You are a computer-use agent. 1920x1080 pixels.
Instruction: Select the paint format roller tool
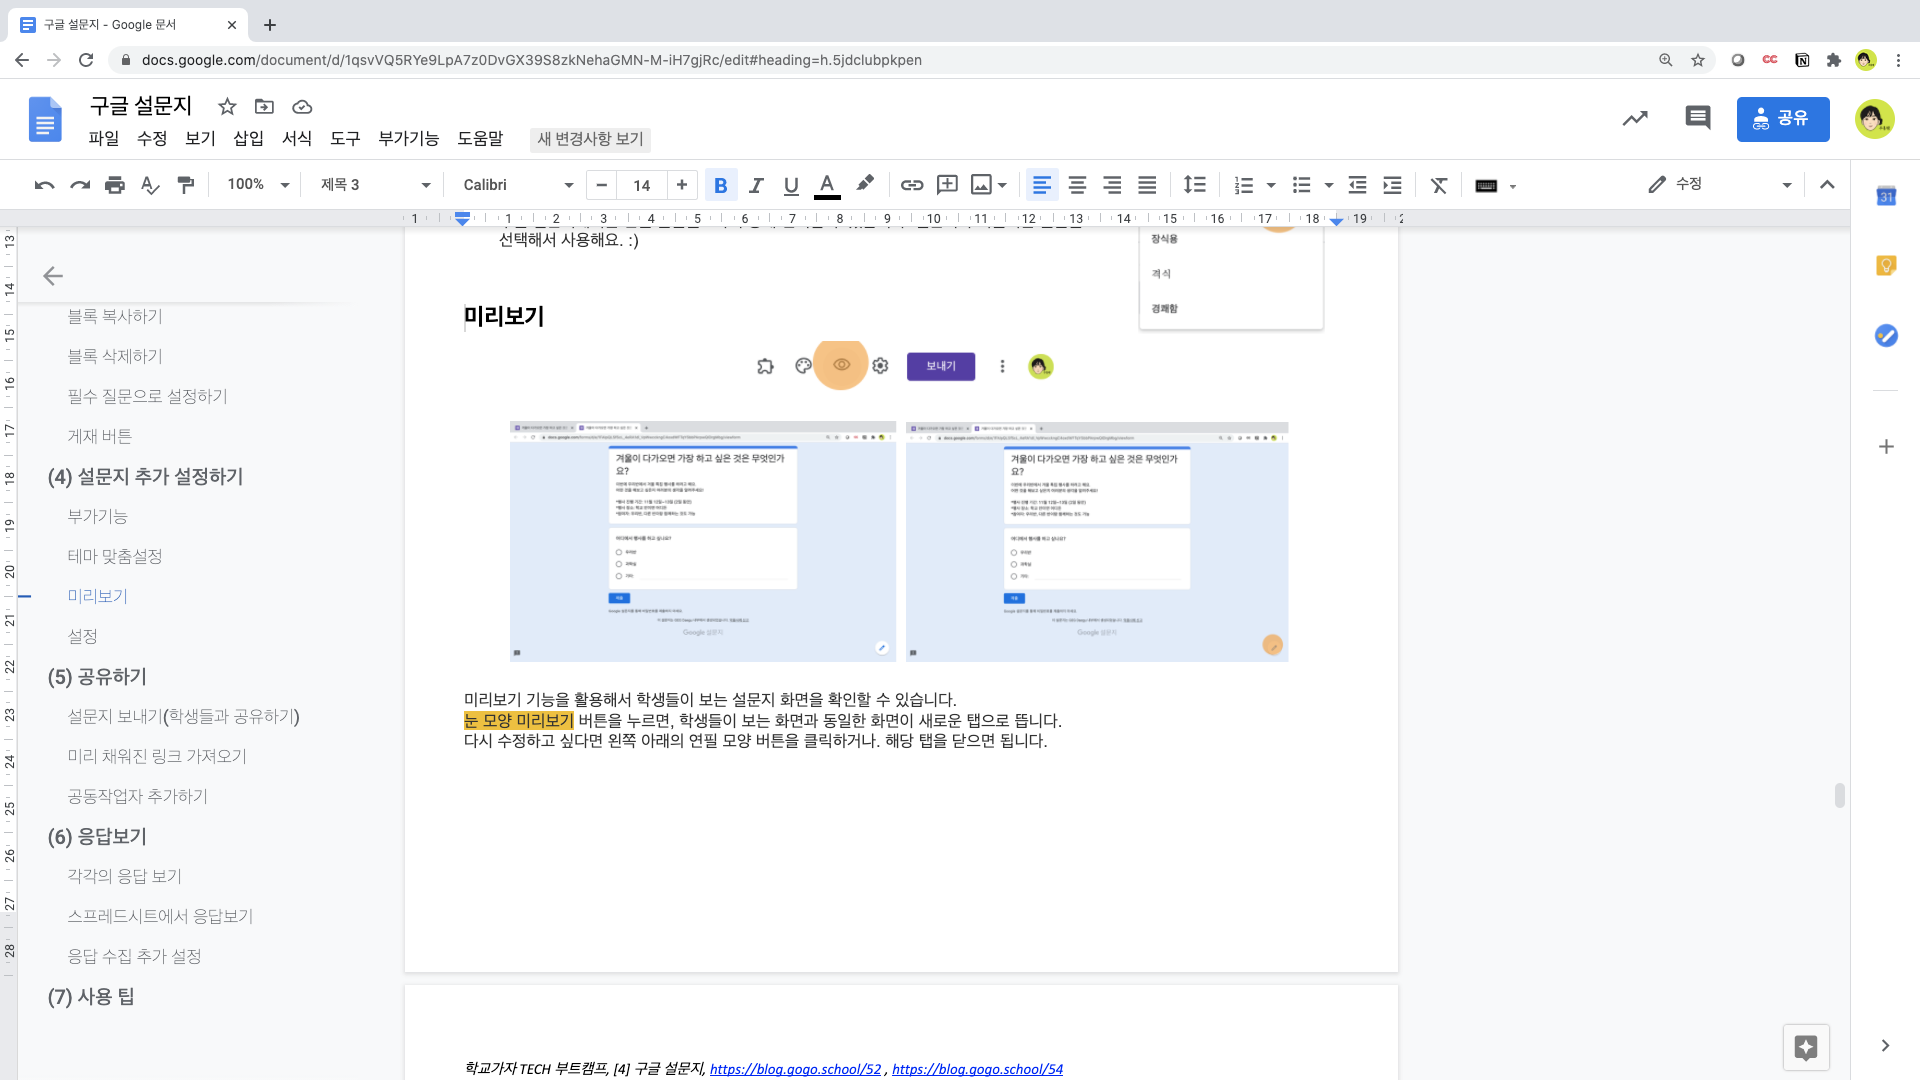pyautogui.click(x=186, y=185)
